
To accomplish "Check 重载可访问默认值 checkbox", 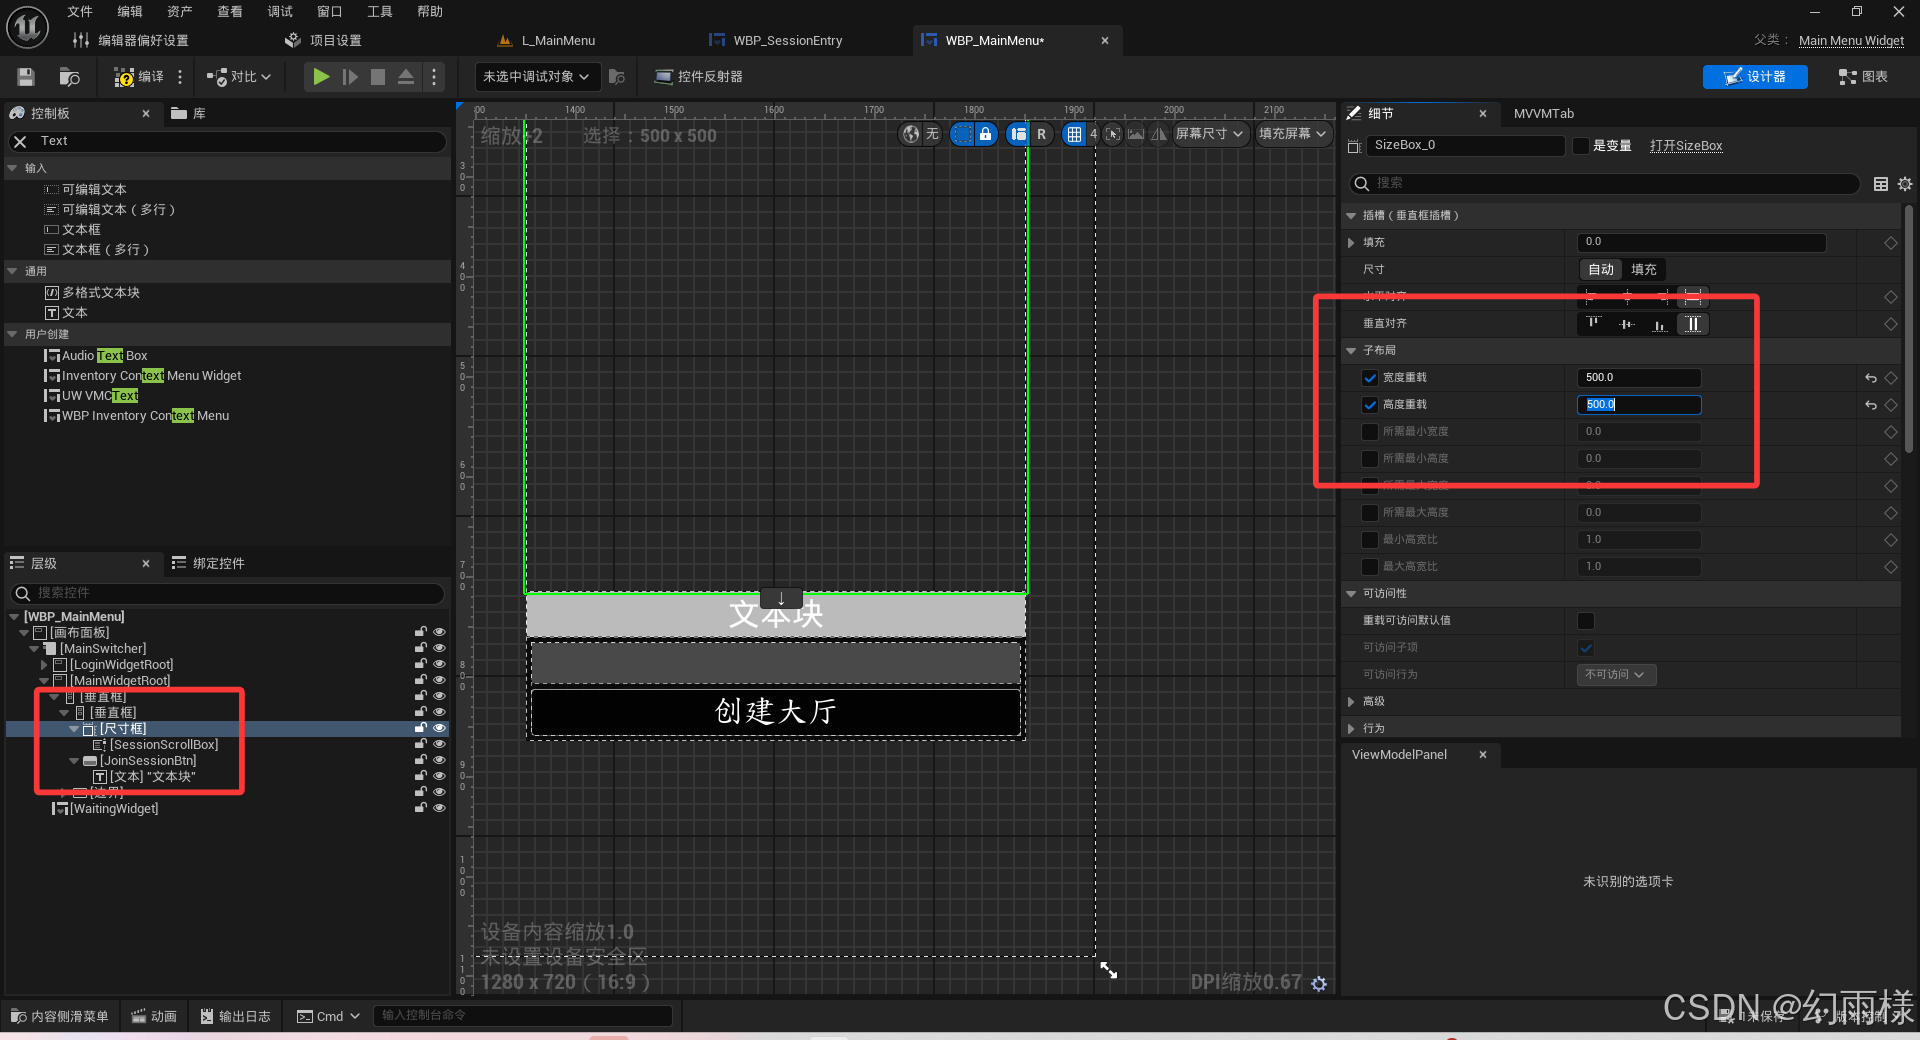I will (1586, 621).
